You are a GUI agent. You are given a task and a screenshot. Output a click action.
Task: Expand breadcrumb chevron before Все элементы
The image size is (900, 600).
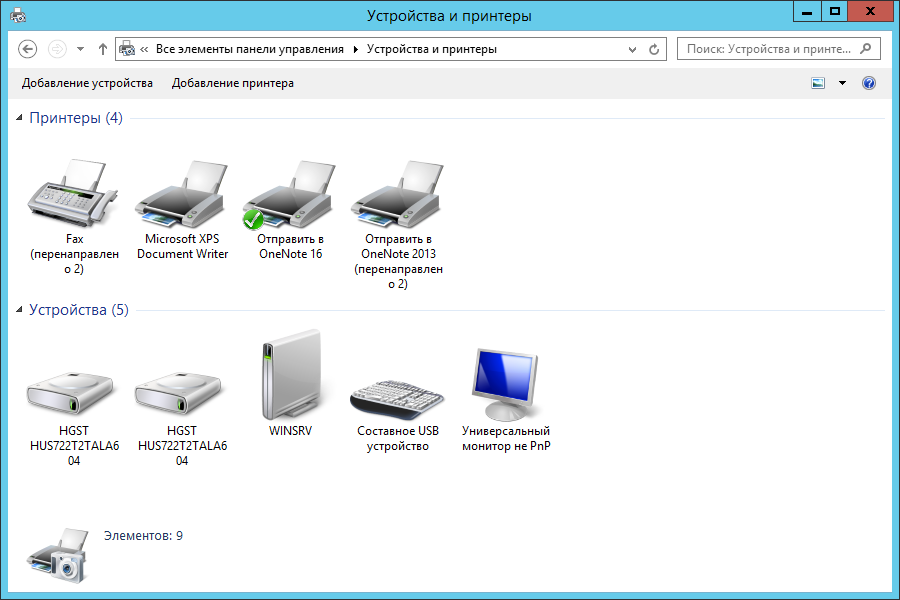(x=144, y=49)
